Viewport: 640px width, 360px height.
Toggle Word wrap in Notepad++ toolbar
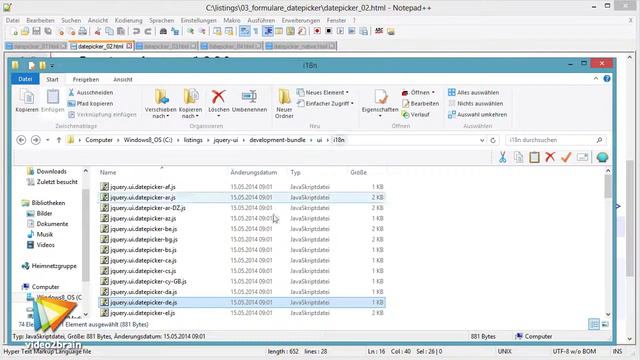[244, 31]
